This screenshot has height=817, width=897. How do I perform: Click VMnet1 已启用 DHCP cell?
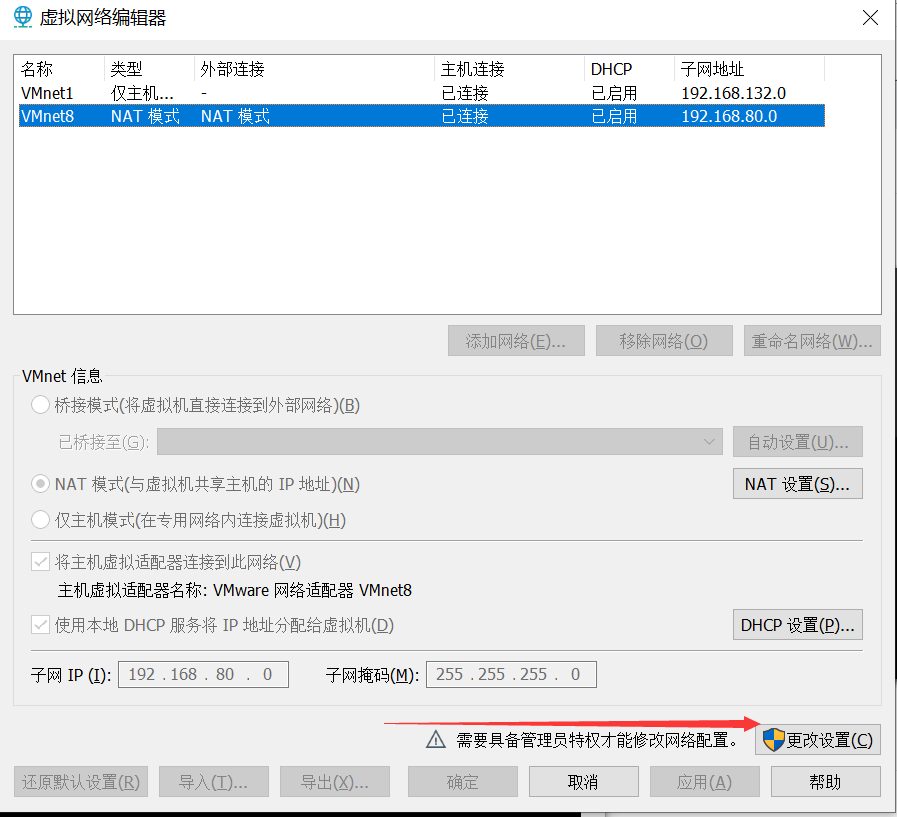(614, 93)
